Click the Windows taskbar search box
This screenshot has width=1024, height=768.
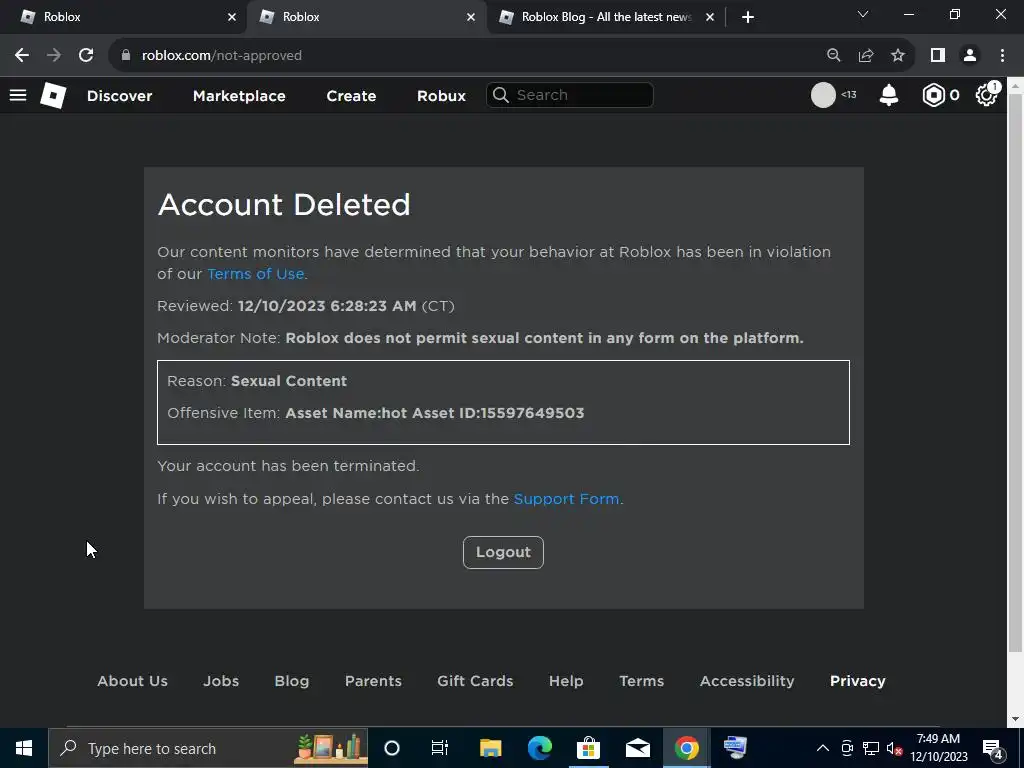(x=208, y=748)
